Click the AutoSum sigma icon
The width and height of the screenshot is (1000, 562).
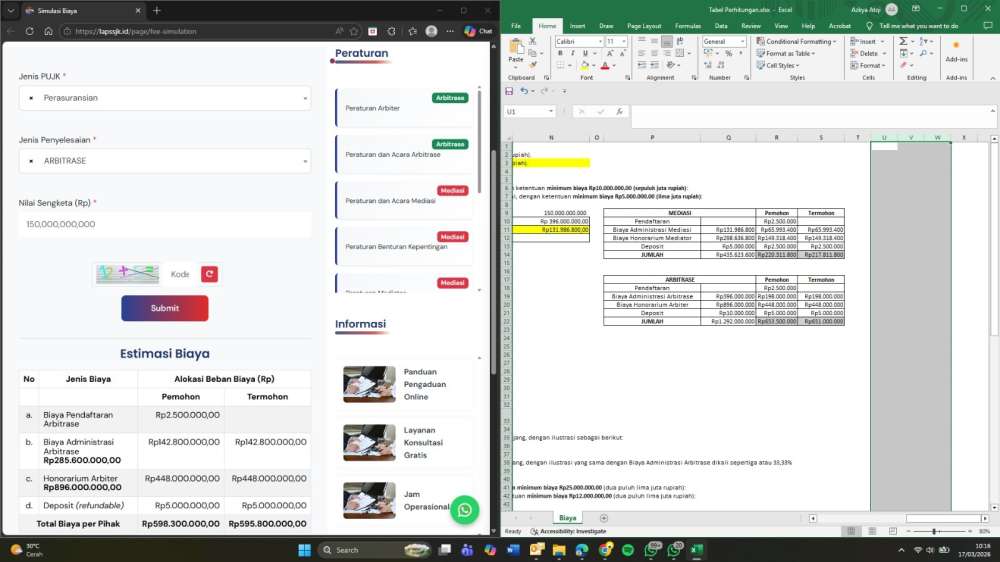pos(903,41)
